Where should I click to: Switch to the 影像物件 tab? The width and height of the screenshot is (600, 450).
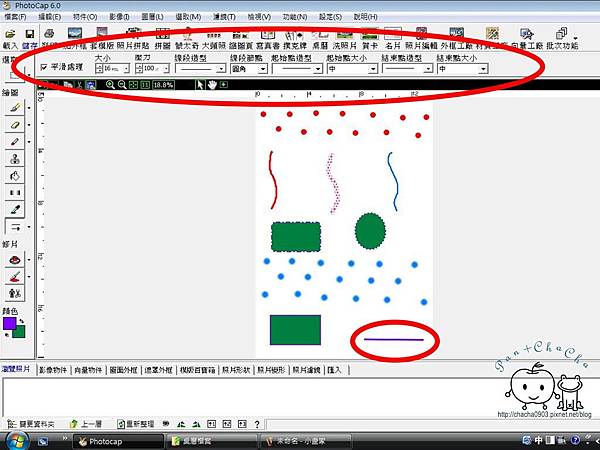tap(53, 370)
